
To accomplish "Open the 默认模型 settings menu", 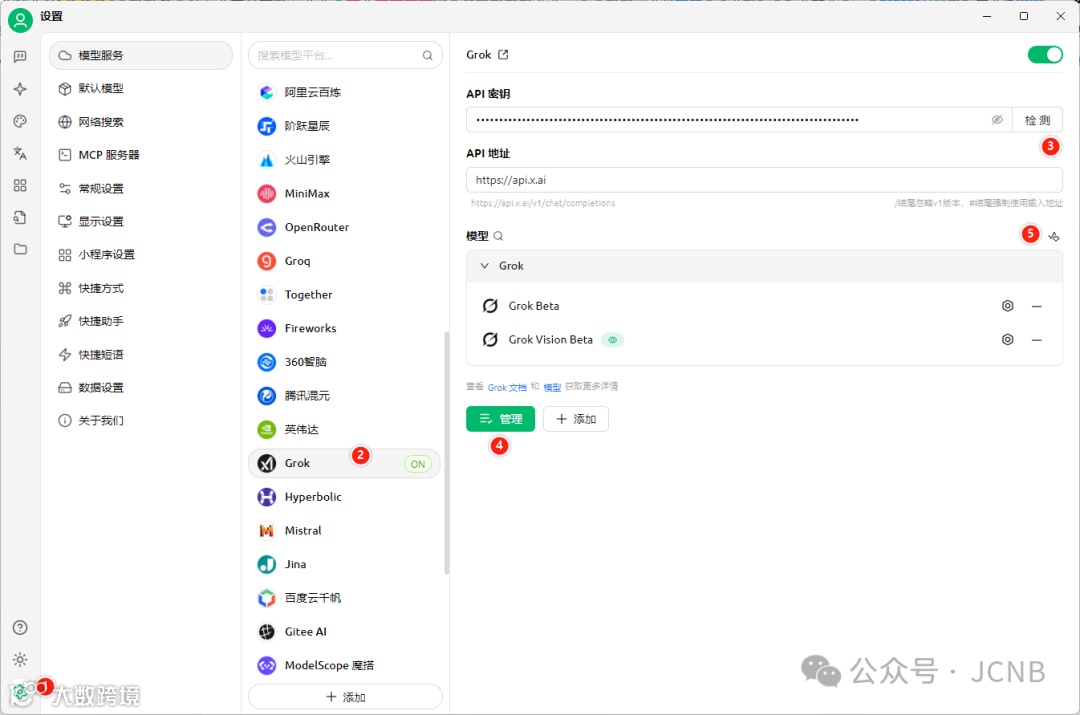I will tap(141, 88).
